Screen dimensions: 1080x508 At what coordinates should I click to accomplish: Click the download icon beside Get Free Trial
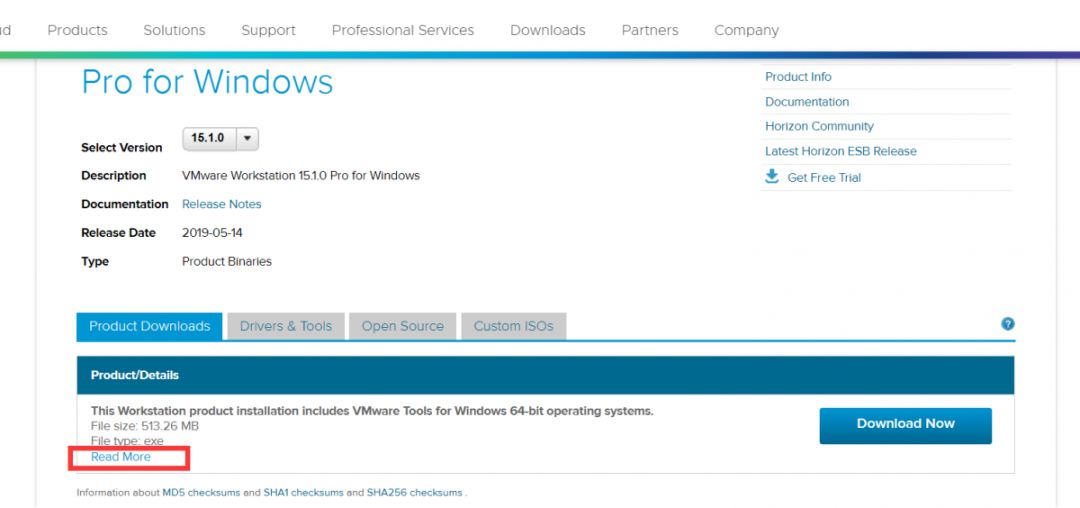771,177
